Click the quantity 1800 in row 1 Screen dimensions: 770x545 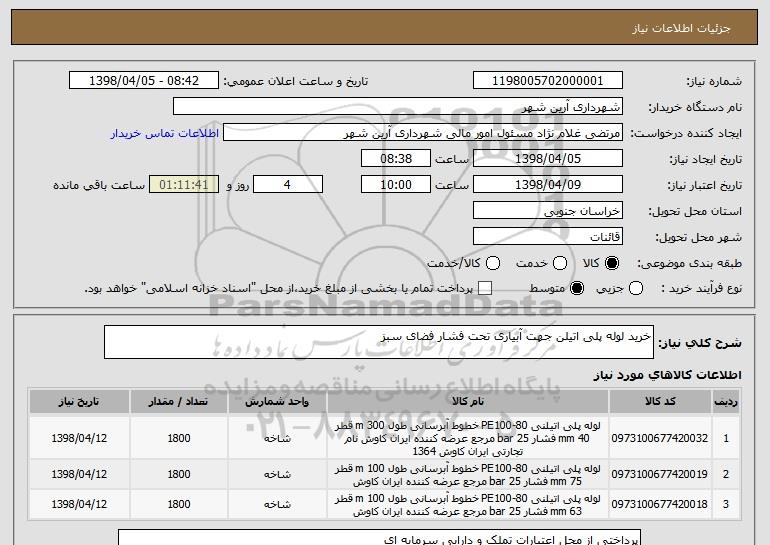(179, 438)
